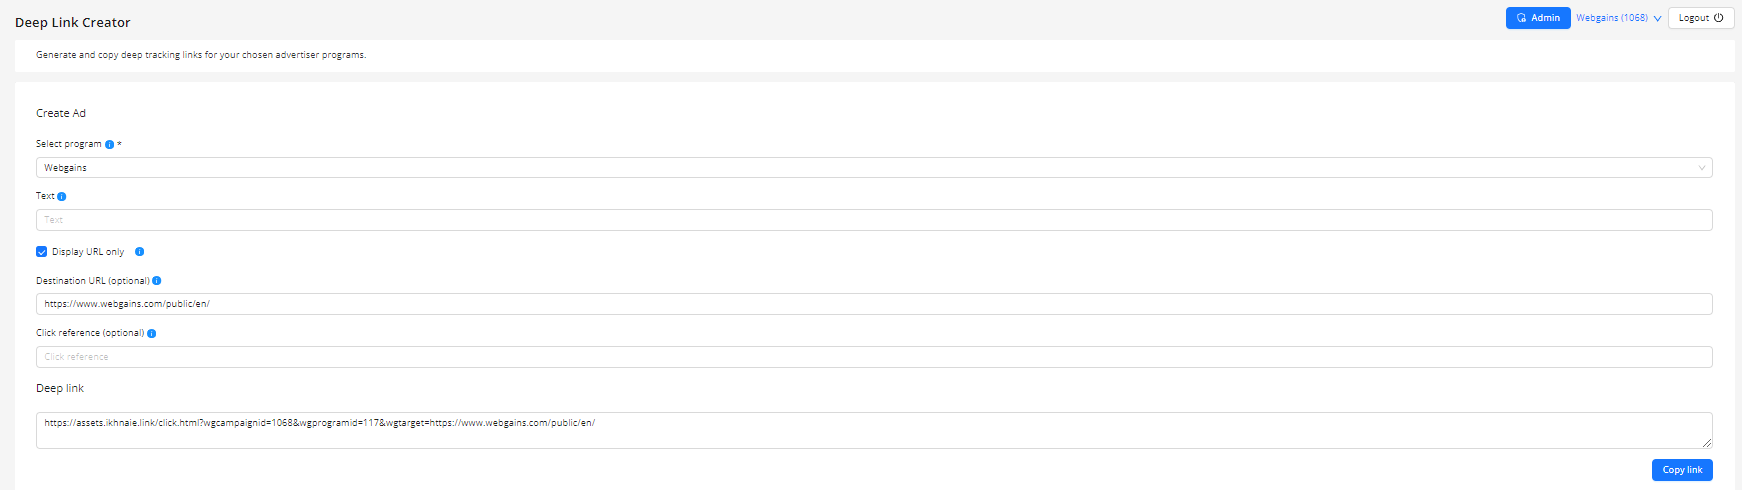Click the info icon beside Select program

[x=110, y=144]
